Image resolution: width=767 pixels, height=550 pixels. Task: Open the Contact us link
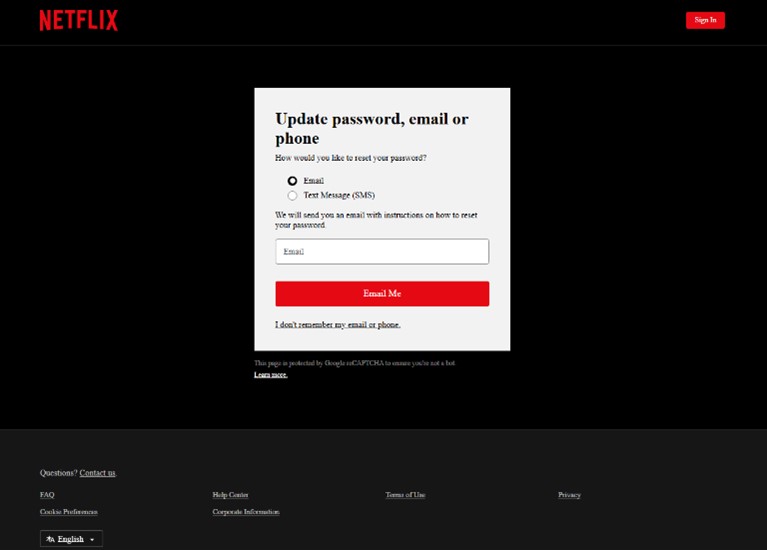pyautogui.click(x=98, y=473)
